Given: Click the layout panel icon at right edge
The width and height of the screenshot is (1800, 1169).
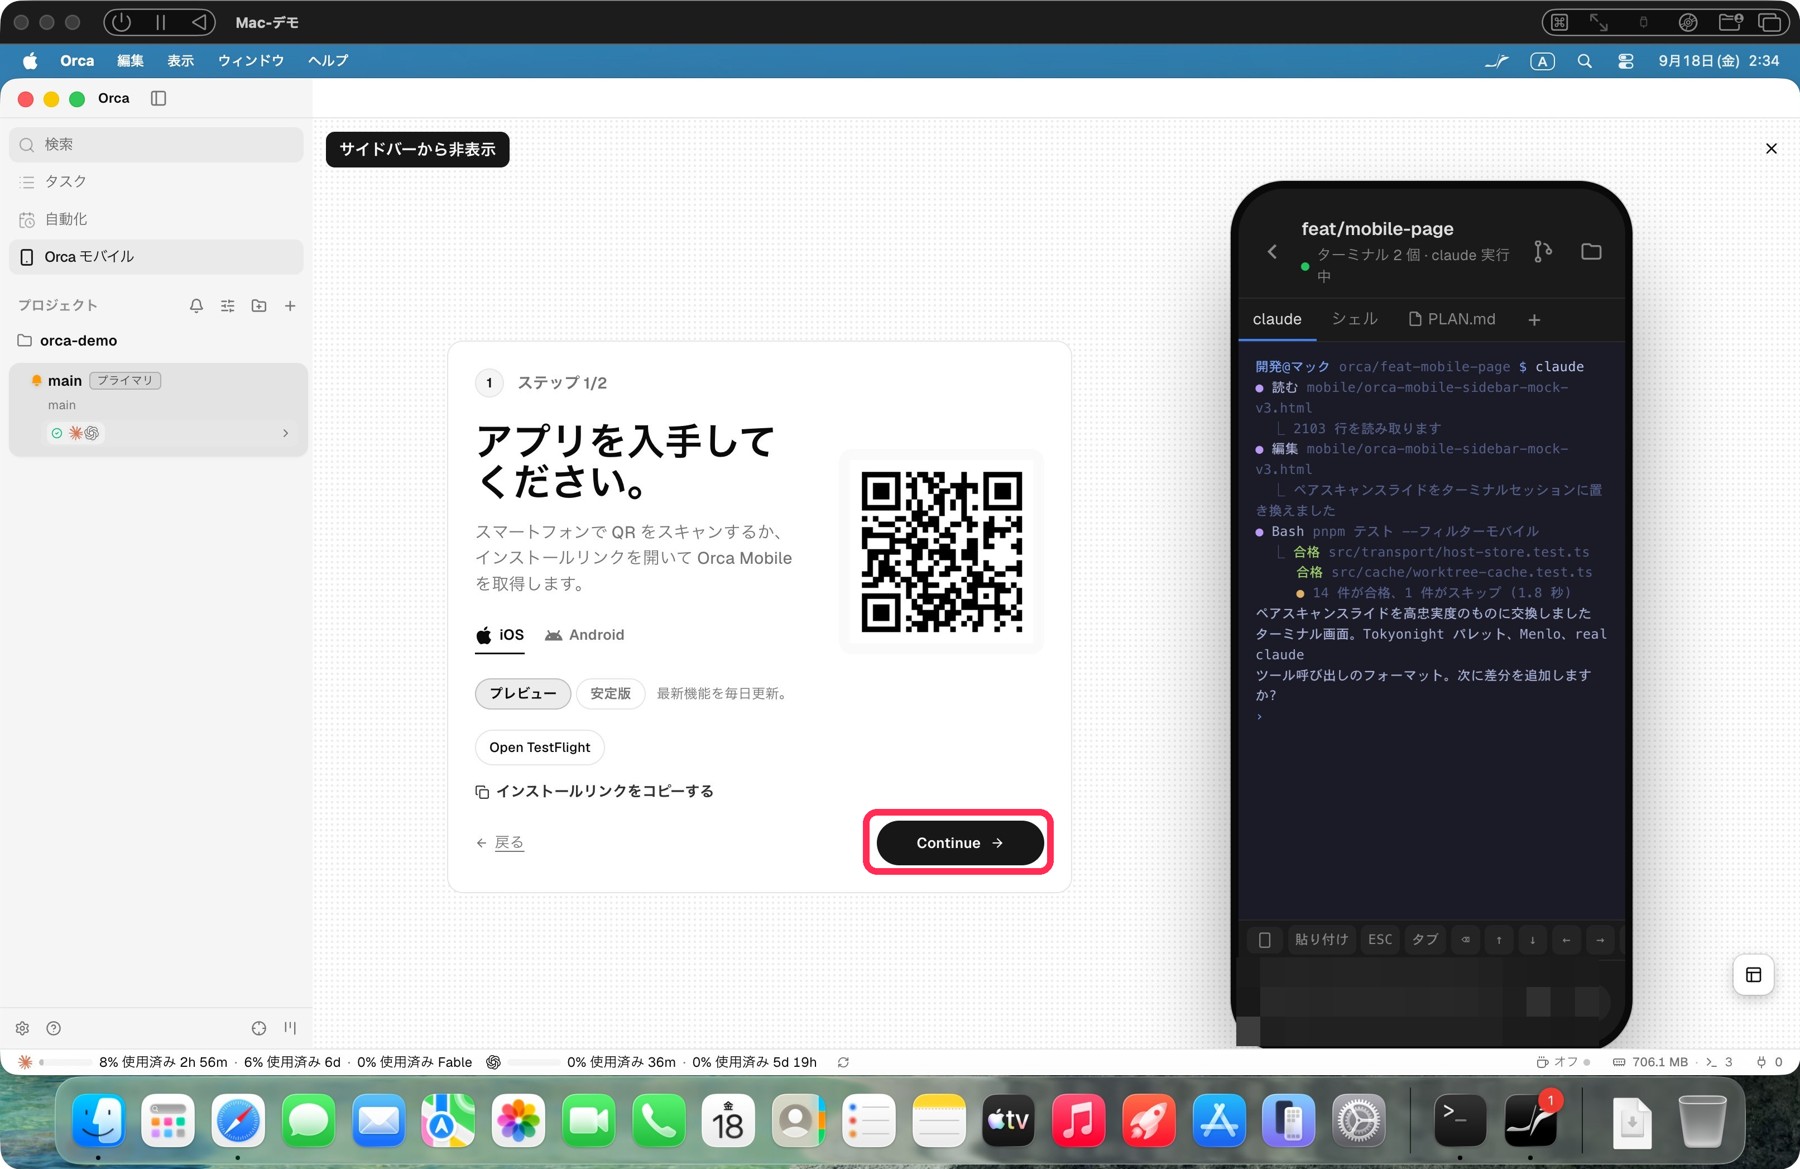Looking at the screenshot, I should pyautogui.click(x=1753, y=975).
